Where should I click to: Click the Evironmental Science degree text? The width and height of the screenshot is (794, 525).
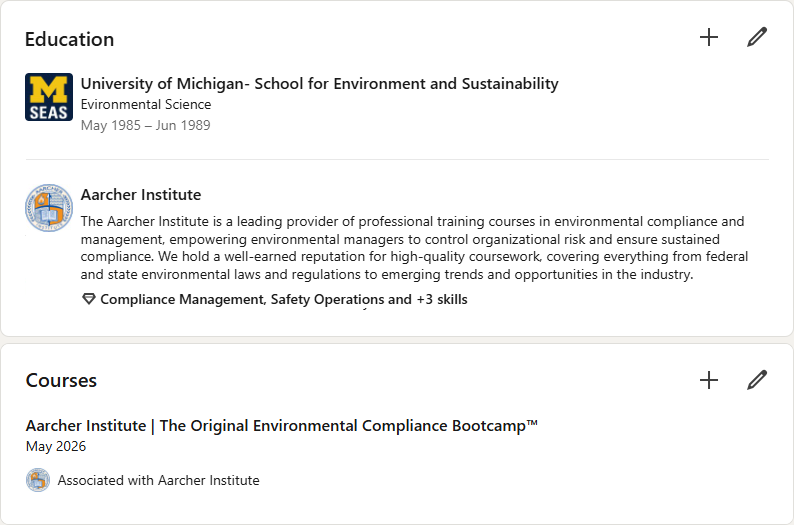(x=146, y=105)
